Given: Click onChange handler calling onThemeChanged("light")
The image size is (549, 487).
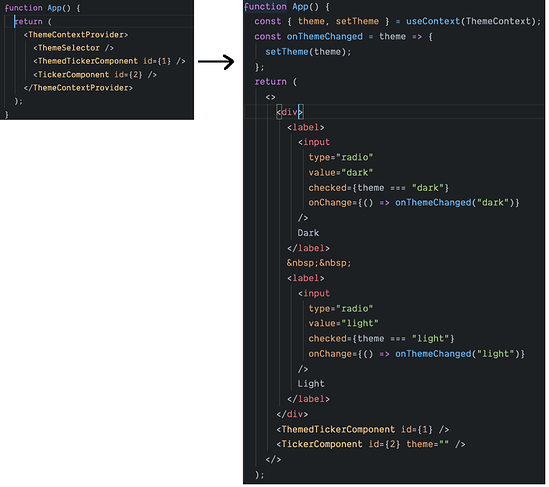Looking at the screenshot, I should pyautogui.click(x=417, y=354).
